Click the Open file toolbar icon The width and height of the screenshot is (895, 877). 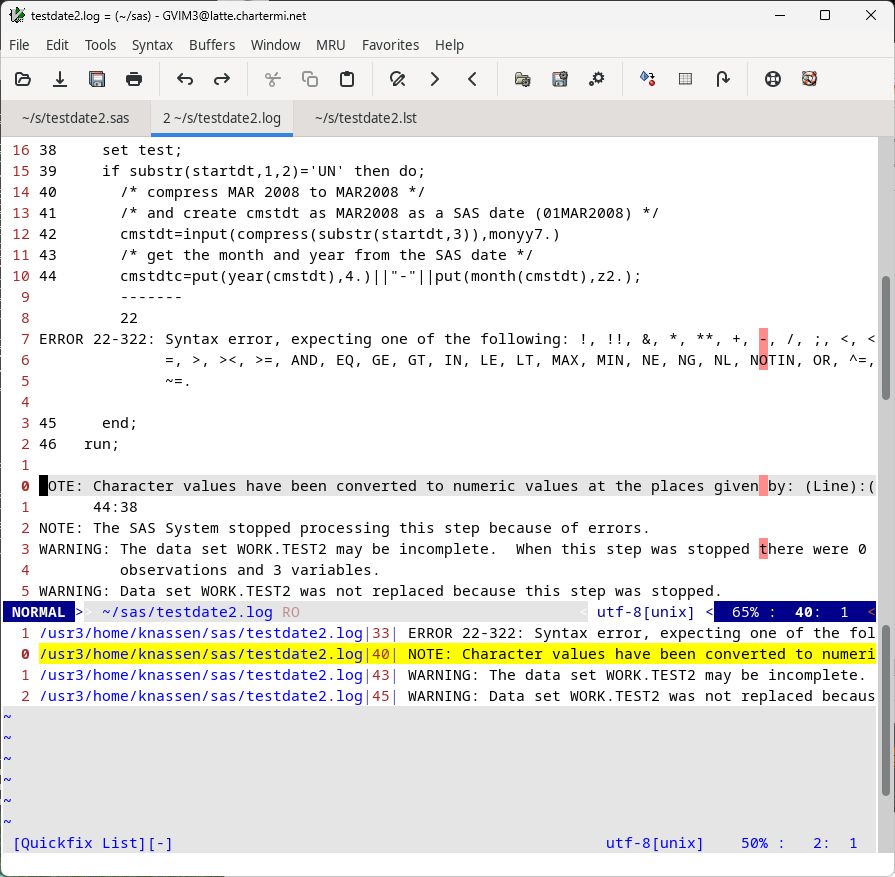23,79
